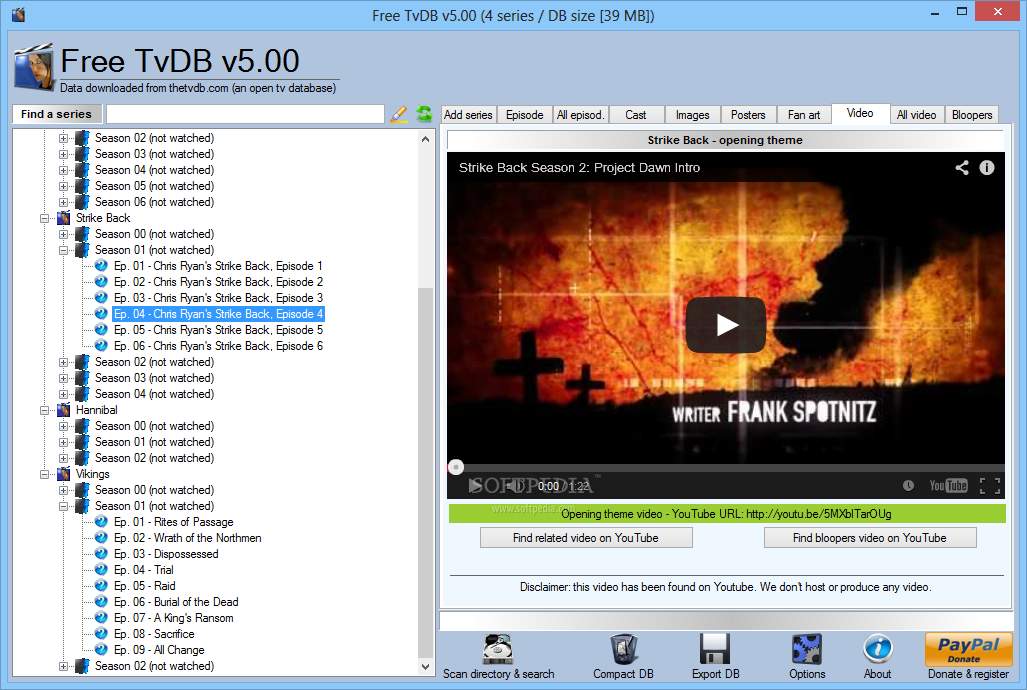
Task: Expand Vikings Season 00
Action: (64, 490)
